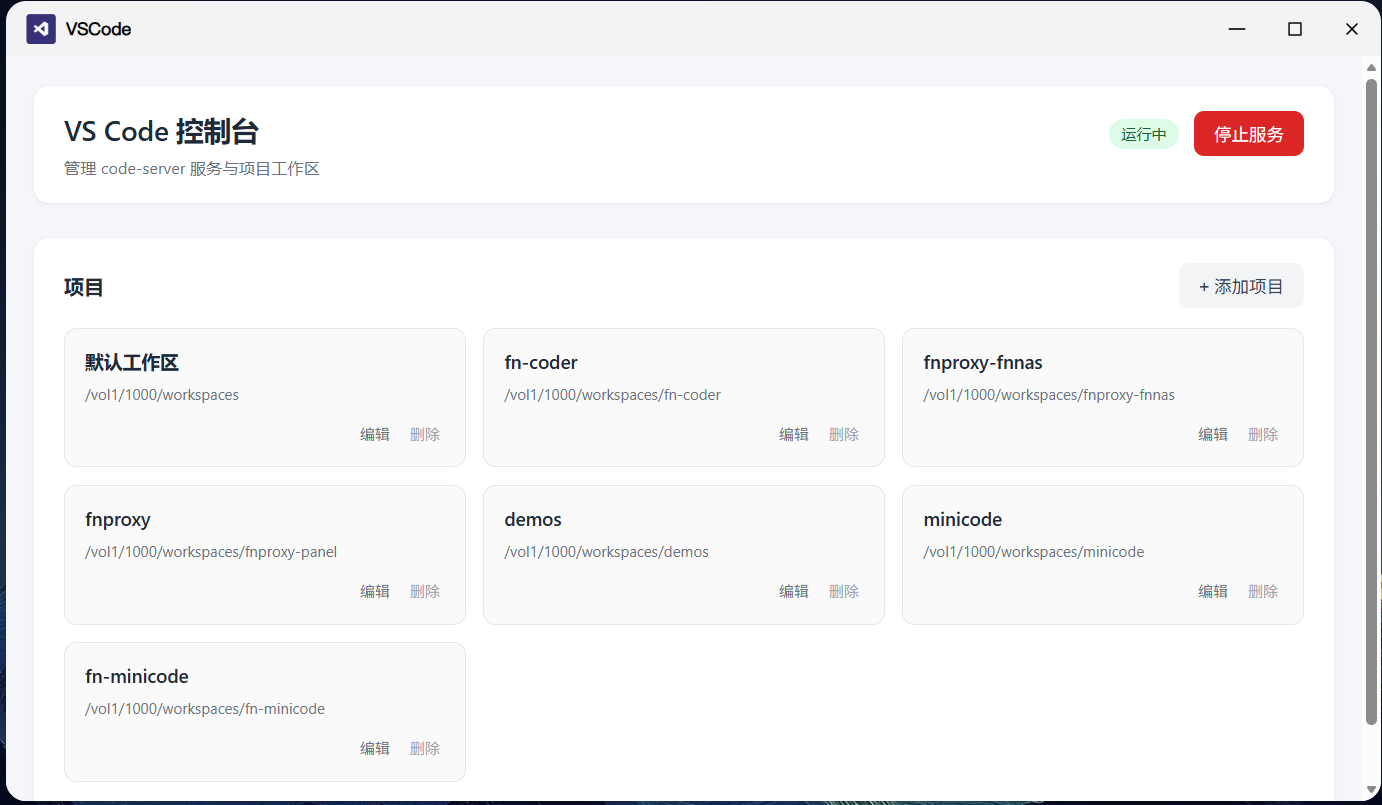The image size is (1382, 805).
Task: Click the VSCode logo icon in title bar
Action: point(41,29)
